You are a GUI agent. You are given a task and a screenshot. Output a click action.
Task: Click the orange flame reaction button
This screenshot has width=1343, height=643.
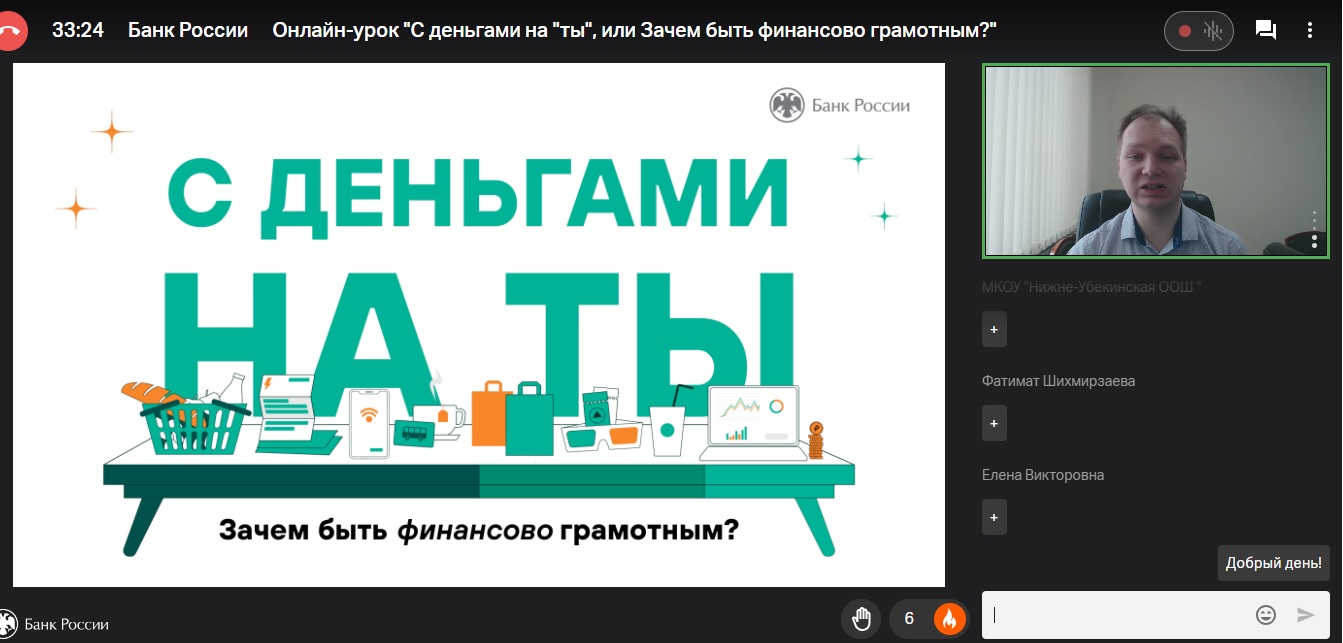949,619
